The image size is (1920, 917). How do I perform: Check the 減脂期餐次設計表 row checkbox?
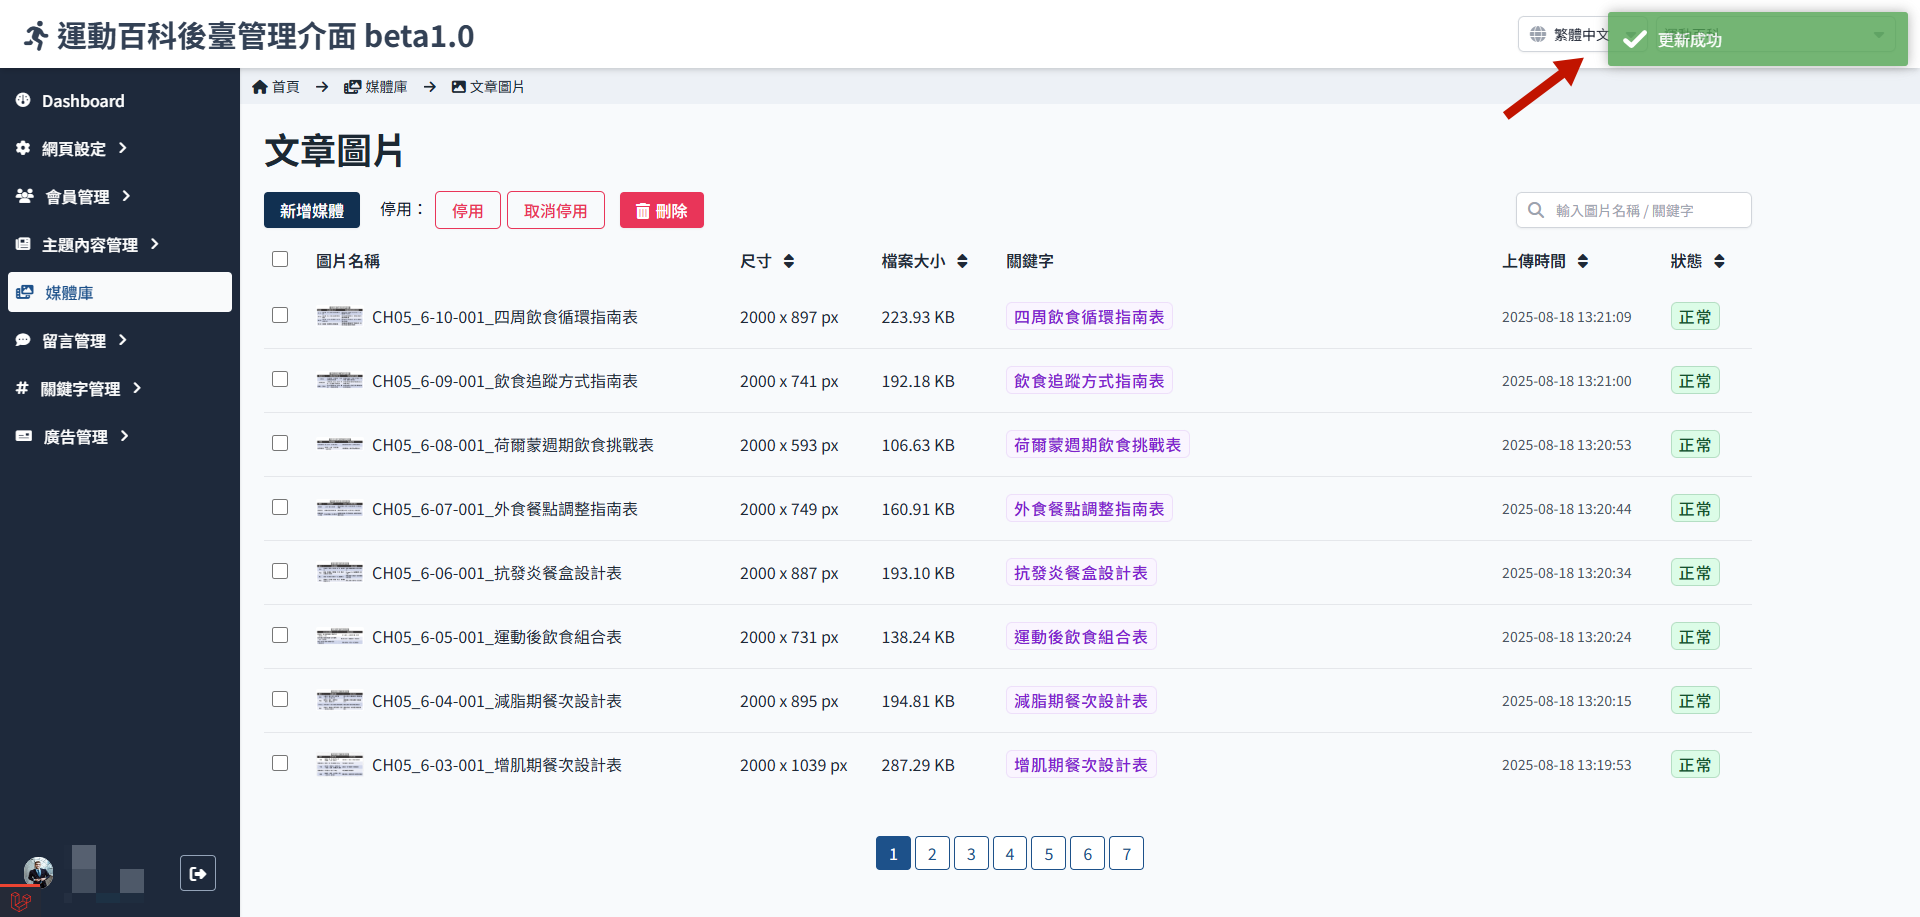pyautogui.click(x=280, y=699)
